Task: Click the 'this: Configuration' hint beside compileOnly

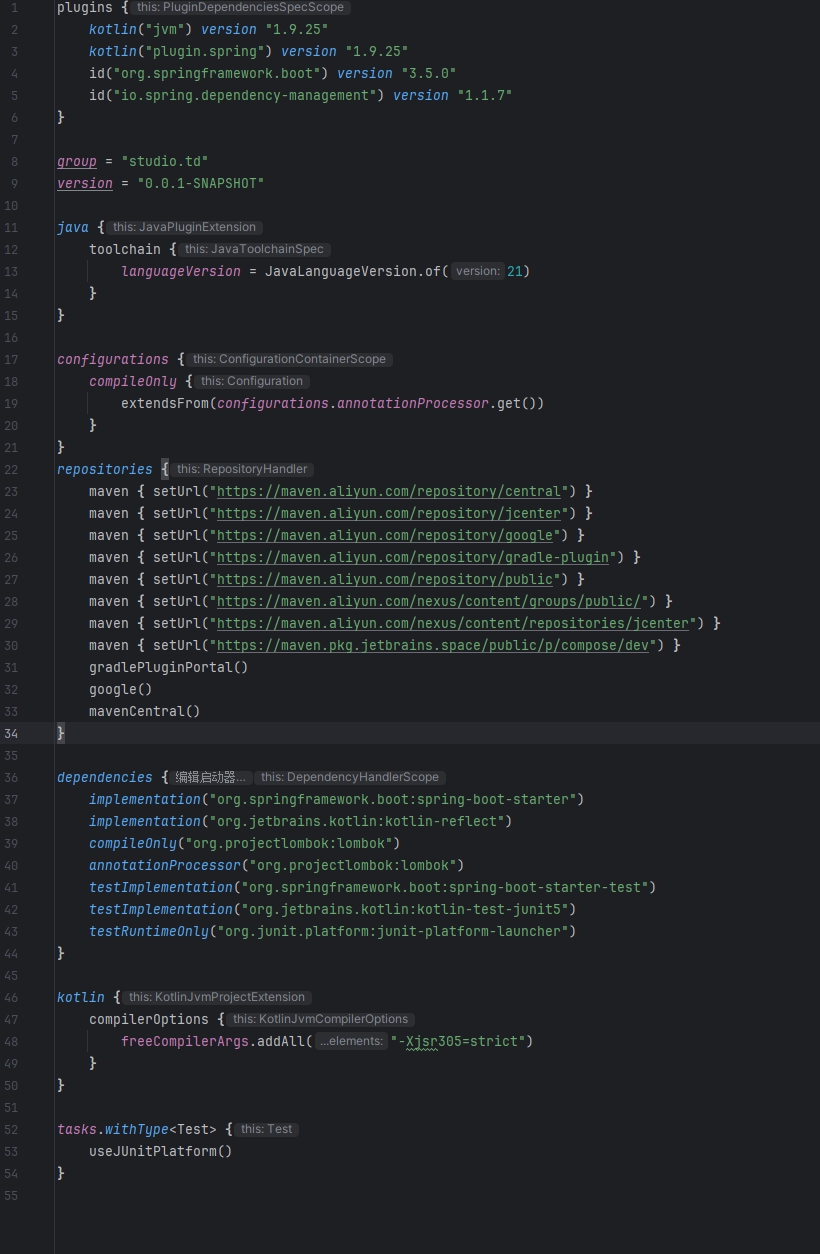Action: [252, 381]
